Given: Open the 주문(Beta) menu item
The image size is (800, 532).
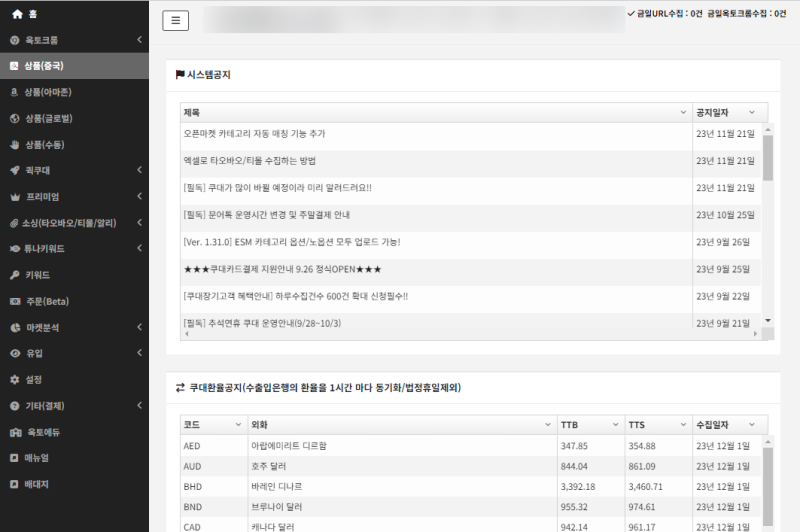Looking at the screenshot, I should (74, 301).
